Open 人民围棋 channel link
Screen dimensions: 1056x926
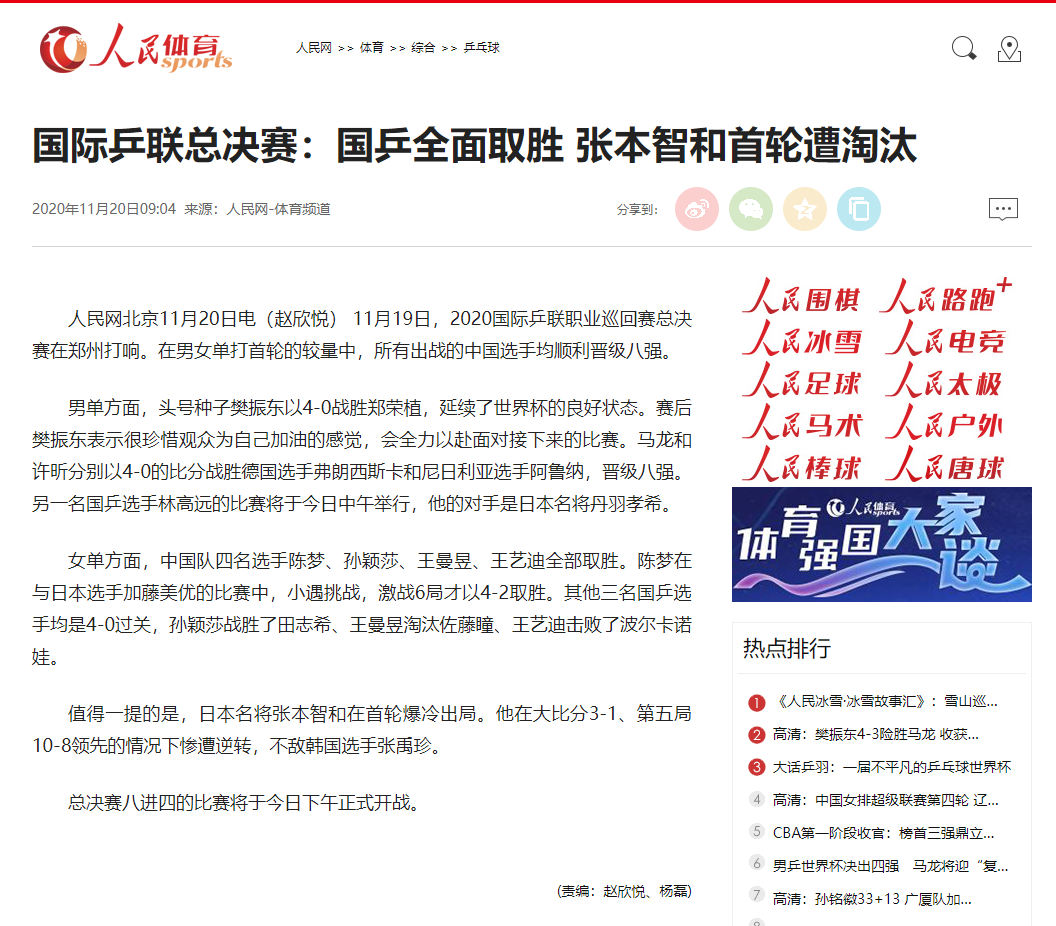click(801, 297)
